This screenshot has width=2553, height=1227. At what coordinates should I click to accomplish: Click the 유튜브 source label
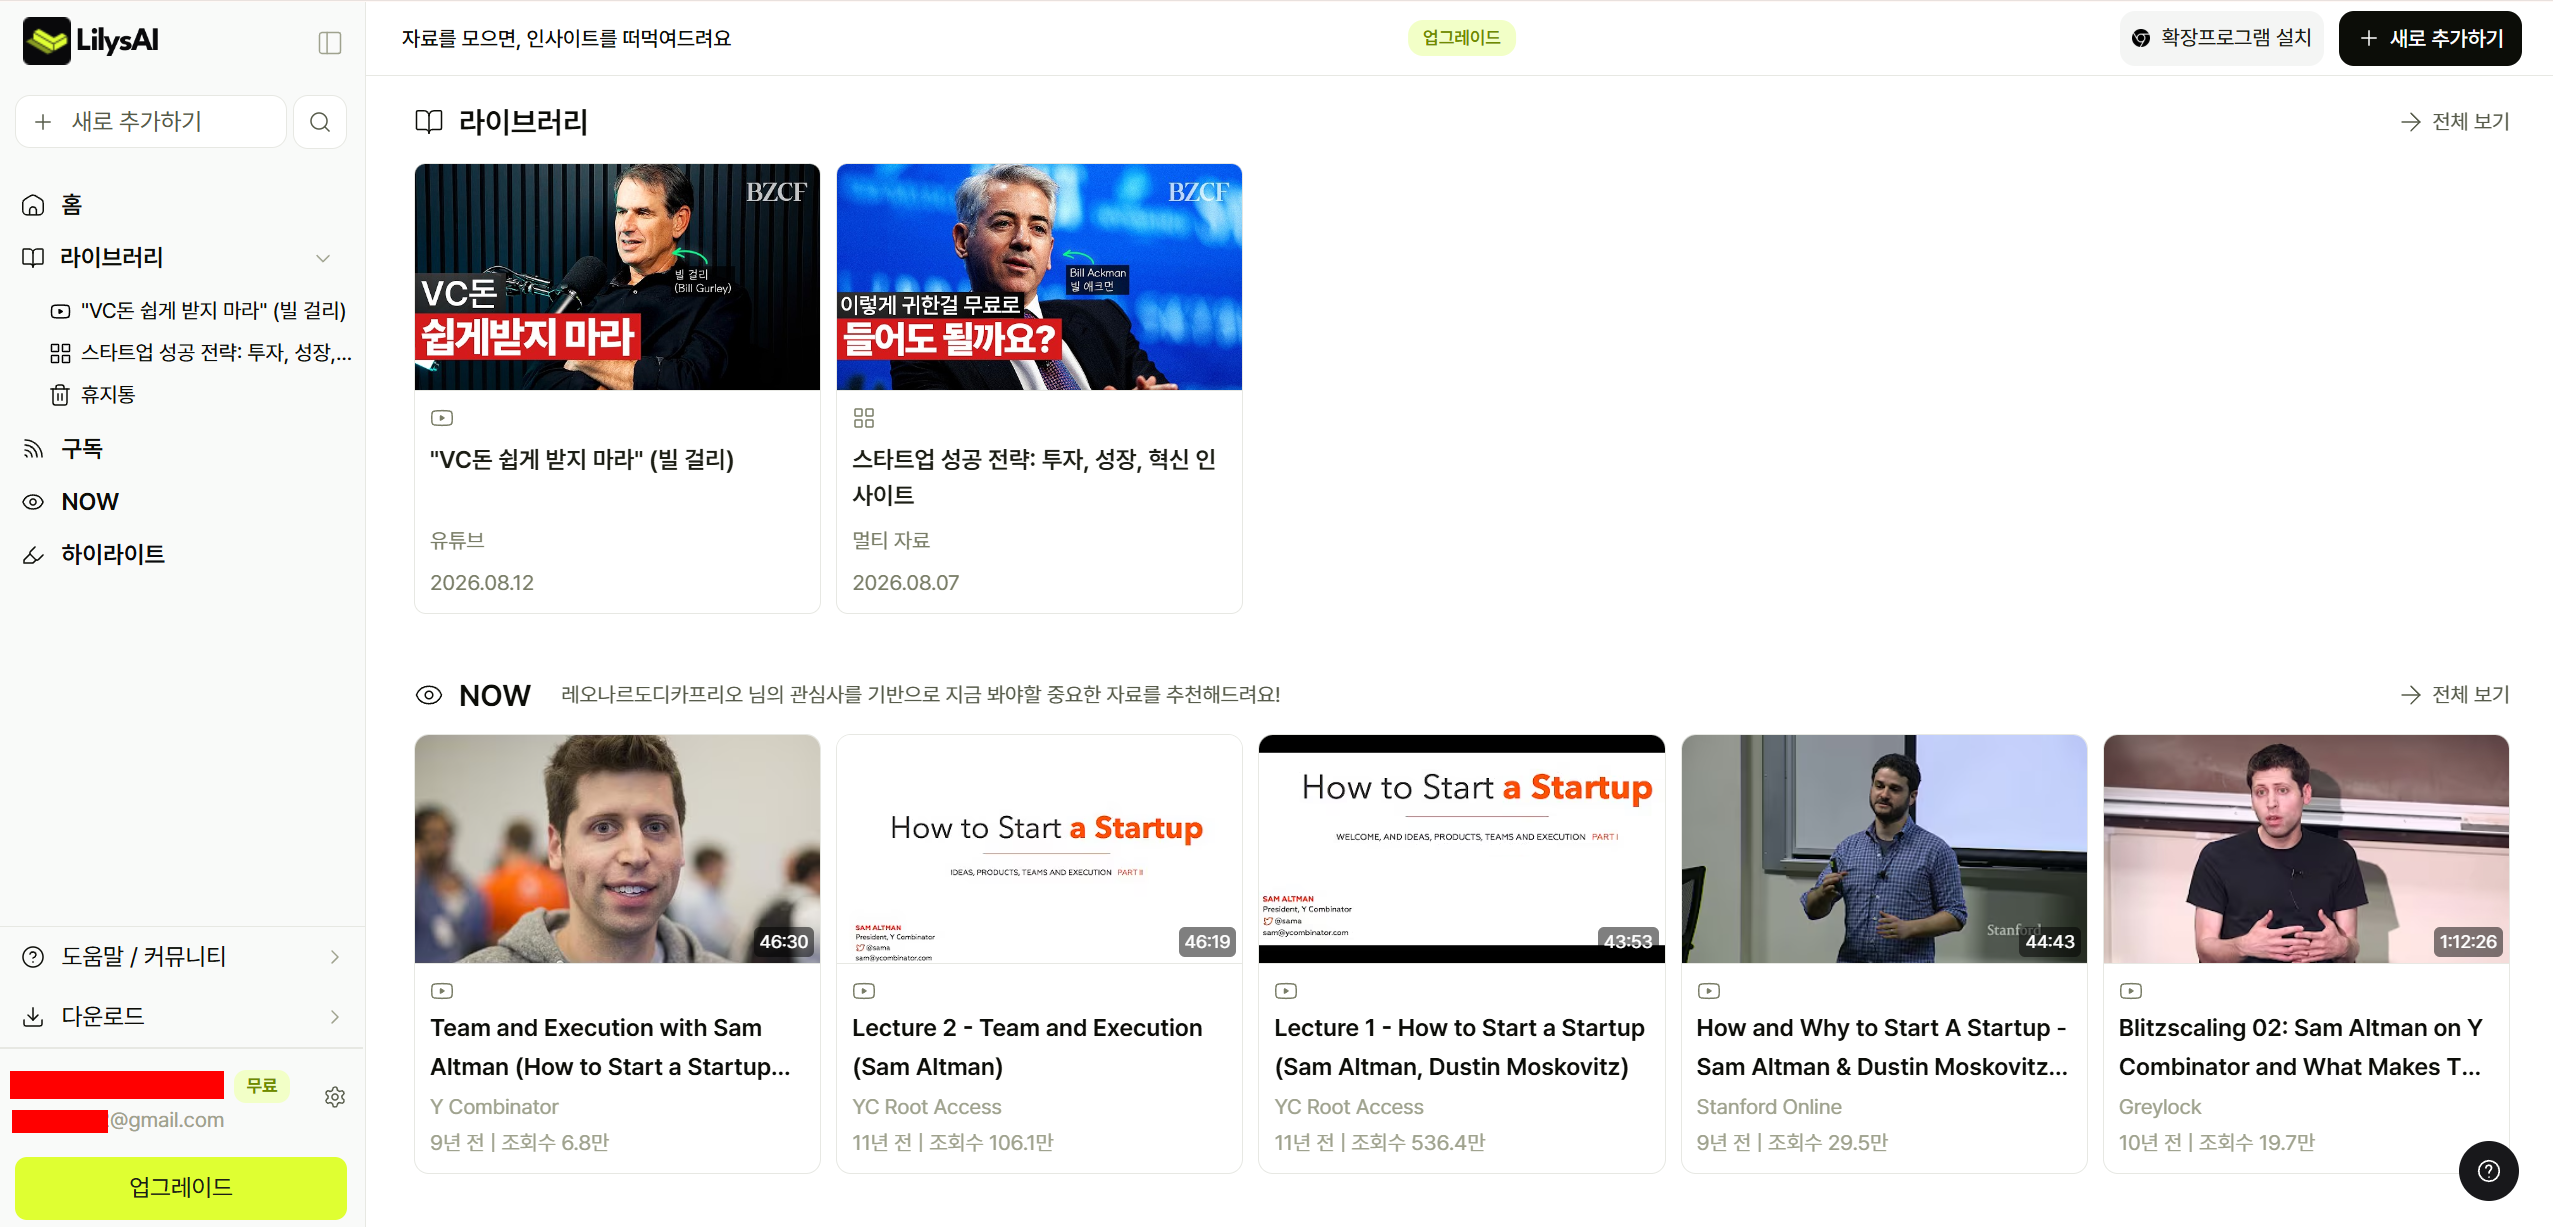click(x=457, y=540)
